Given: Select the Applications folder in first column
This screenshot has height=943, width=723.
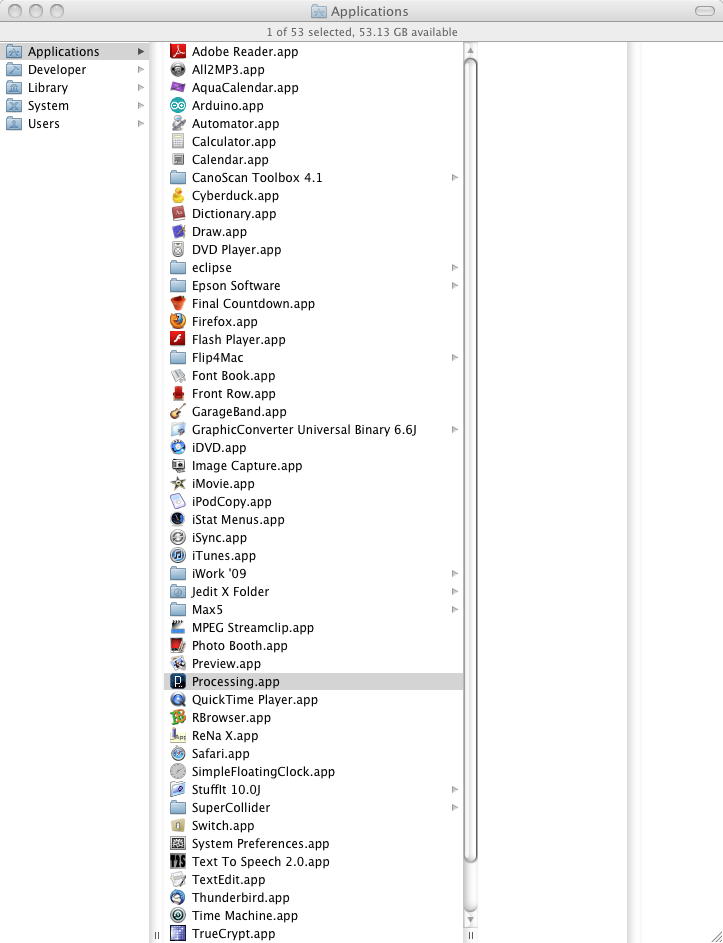Looking at the screenshot, I should 75,51.
